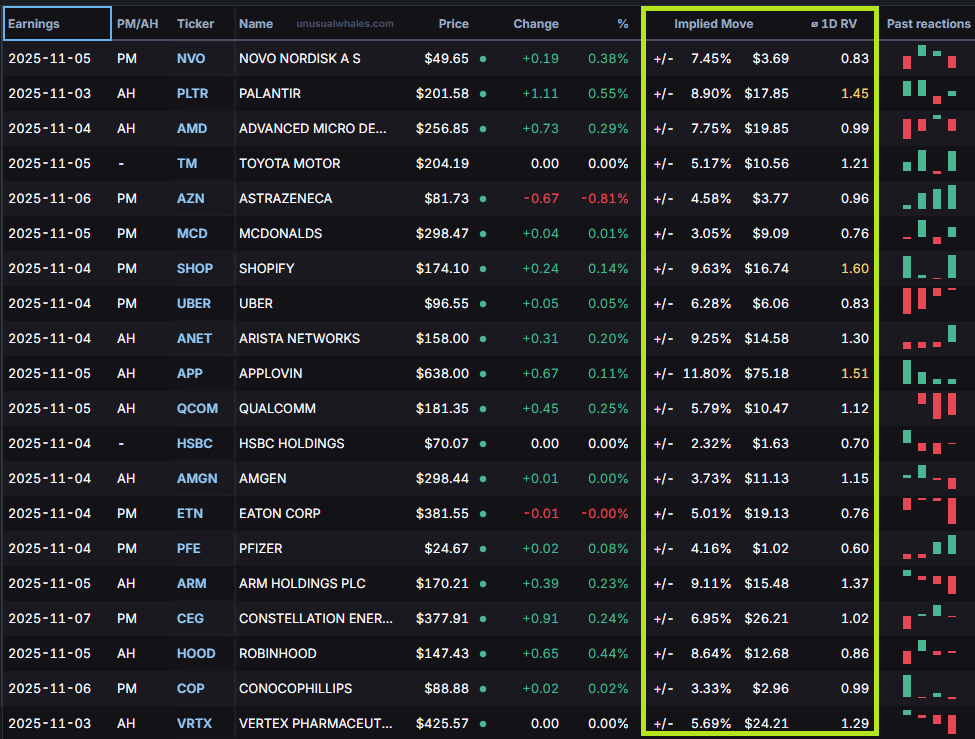
Task: View the COP past reactions bar chart
Action: click(929, 687)
